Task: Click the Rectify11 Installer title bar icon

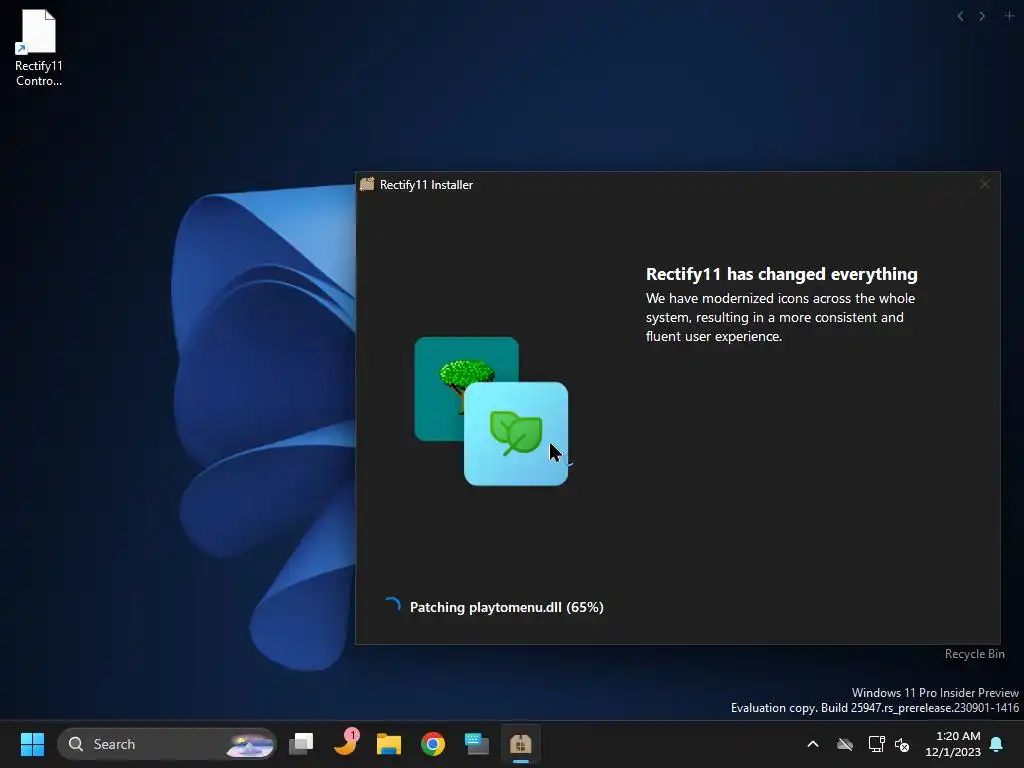Action: [x=367, y=185]
